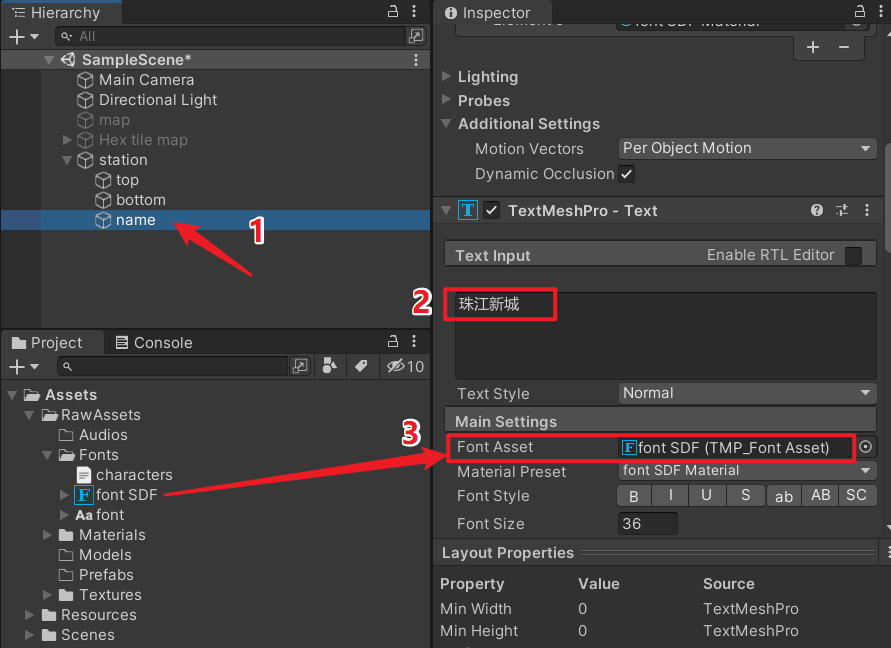Toggle Bold font style

point(634,496)
